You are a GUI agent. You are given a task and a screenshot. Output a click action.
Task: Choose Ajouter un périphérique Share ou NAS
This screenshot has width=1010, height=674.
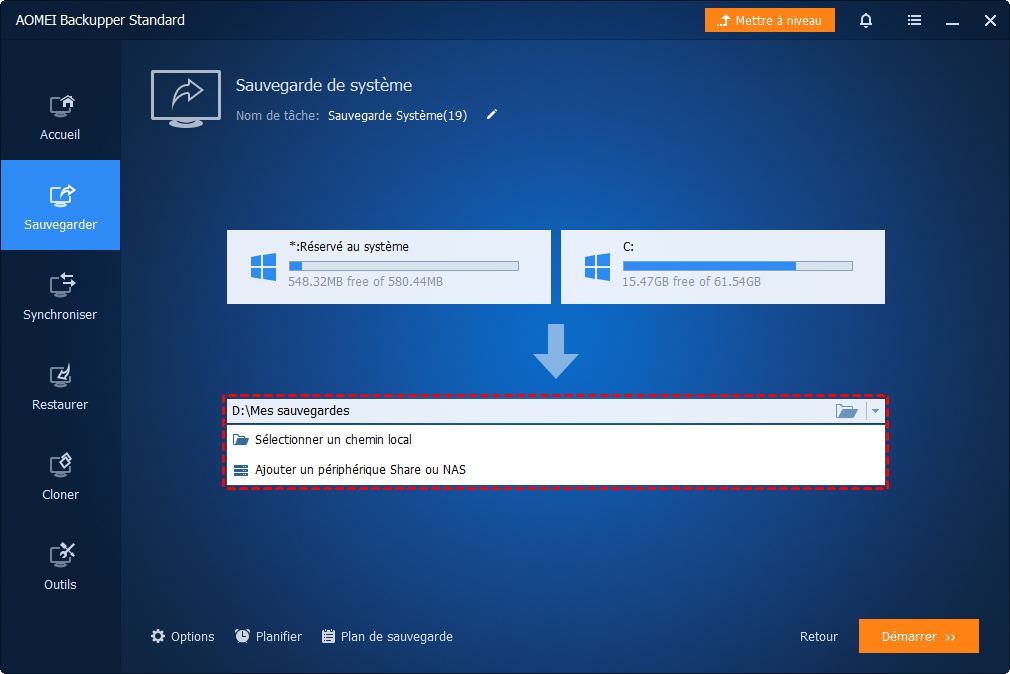[556, 470]
